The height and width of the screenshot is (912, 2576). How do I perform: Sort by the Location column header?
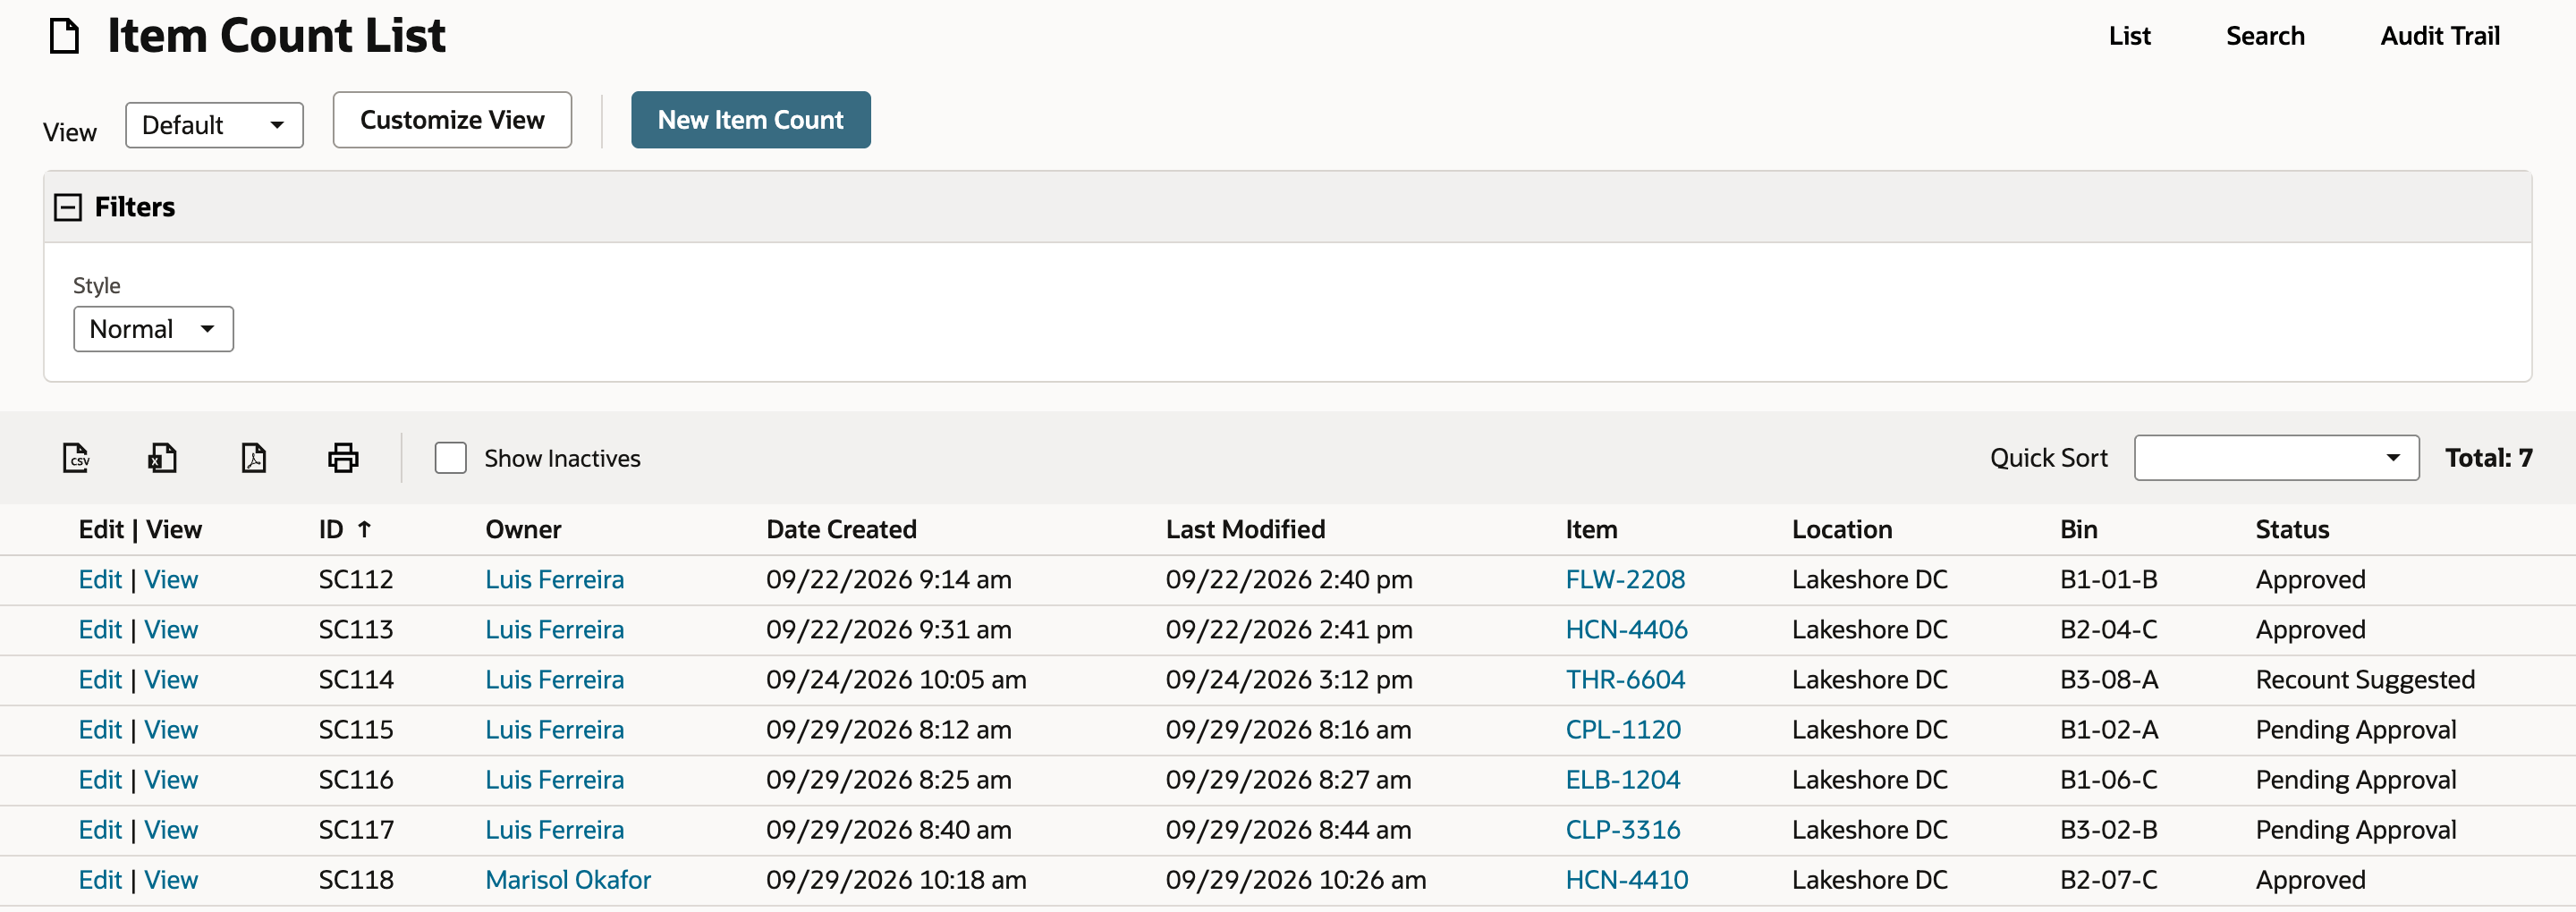[1842, 529]
